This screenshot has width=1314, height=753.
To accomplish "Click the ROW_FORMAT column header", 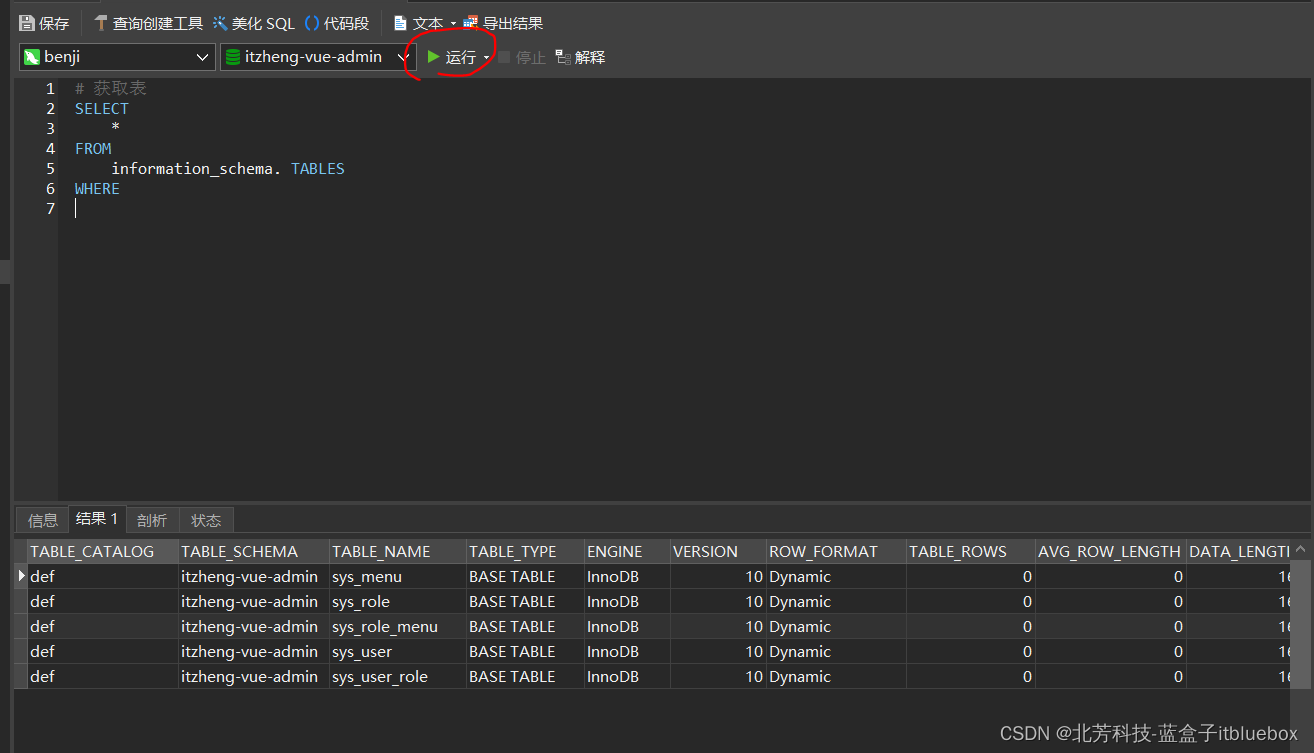I will (836, 551).
